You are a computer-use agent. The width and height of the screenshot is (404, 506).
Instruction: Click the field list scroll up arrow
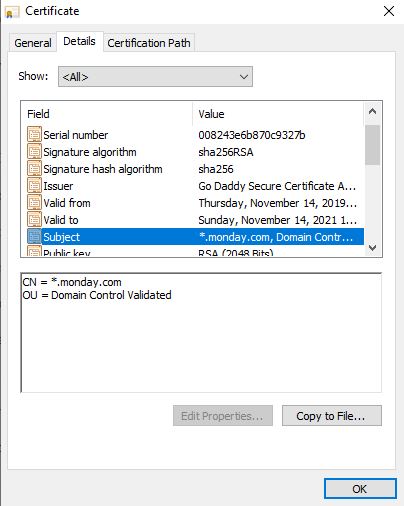pos(373,112)
